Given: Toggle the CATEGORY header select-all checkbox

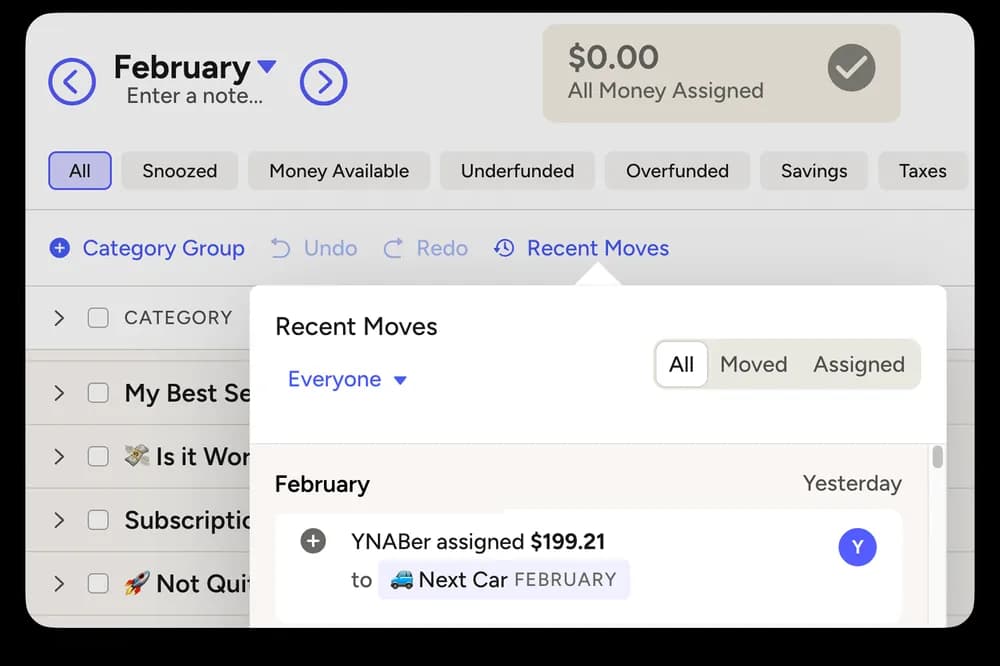Looking at the screenshot, I should pos(98,318).
